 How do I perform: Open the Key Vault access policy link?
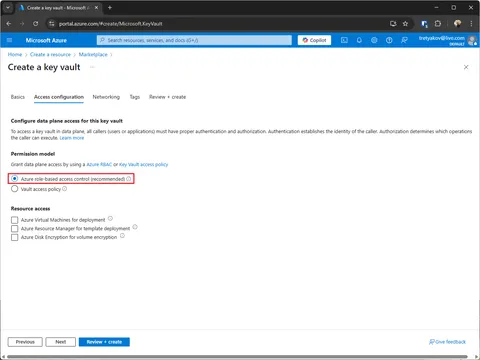pos(144,164)
